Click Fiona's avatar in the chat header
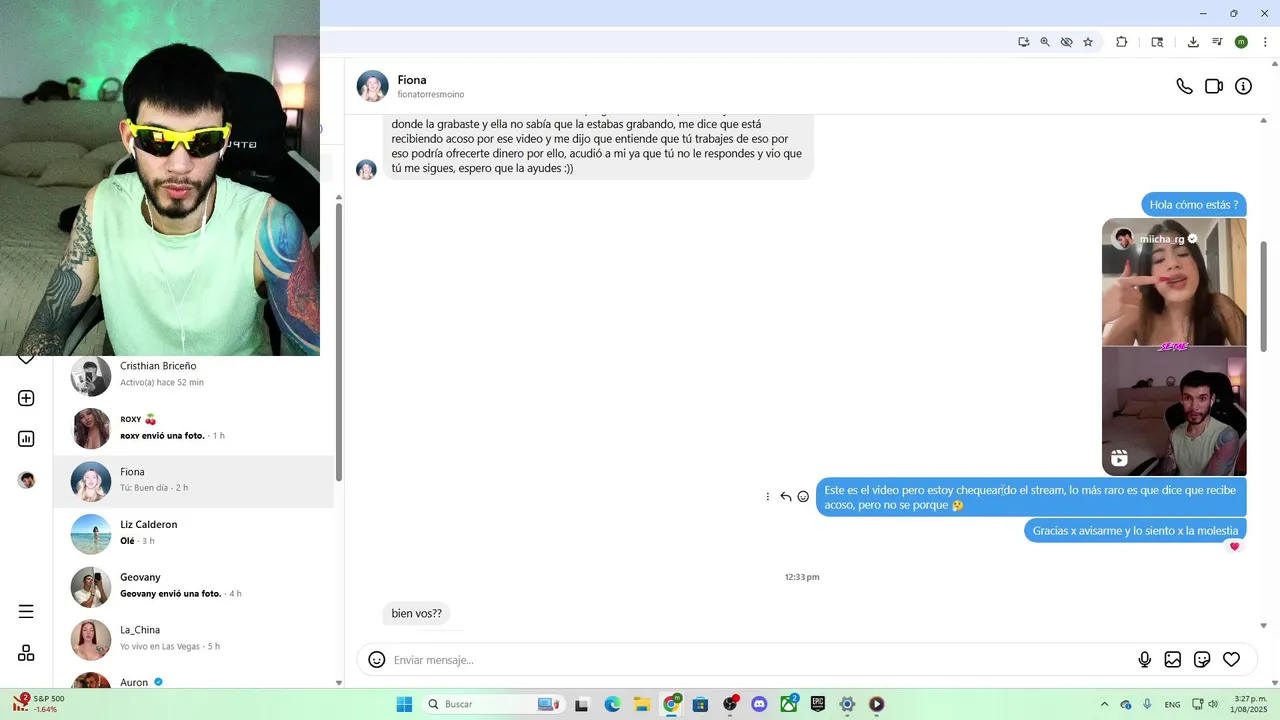The height and width of the screenshot is (720, 1280). coord(373,87)
